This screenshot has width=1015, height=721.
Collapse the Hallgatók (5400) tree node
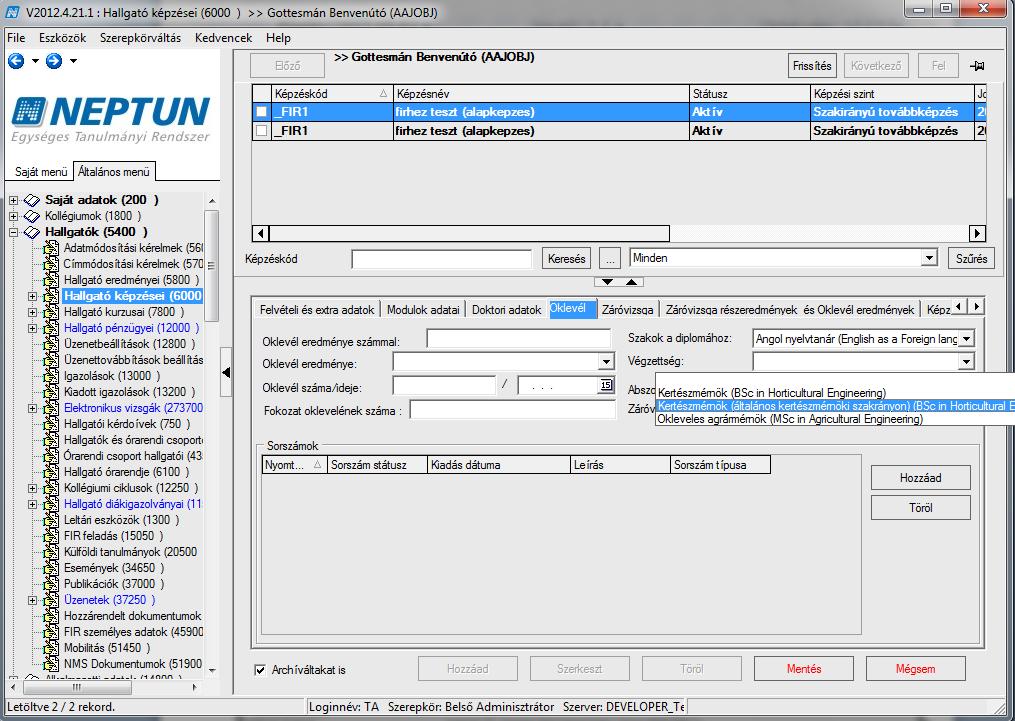click(x=14, y=232)
